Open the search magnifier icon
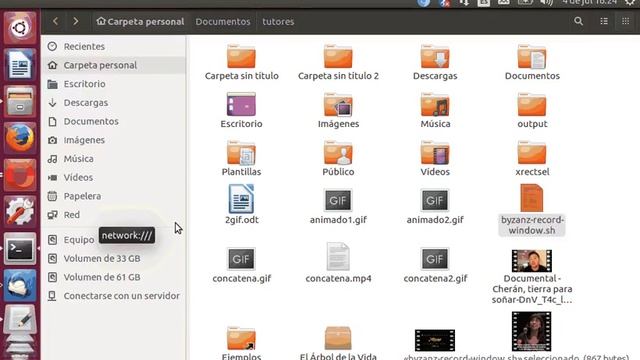The height and width of the screenshot is (360, 640). [x=578, y=21]
